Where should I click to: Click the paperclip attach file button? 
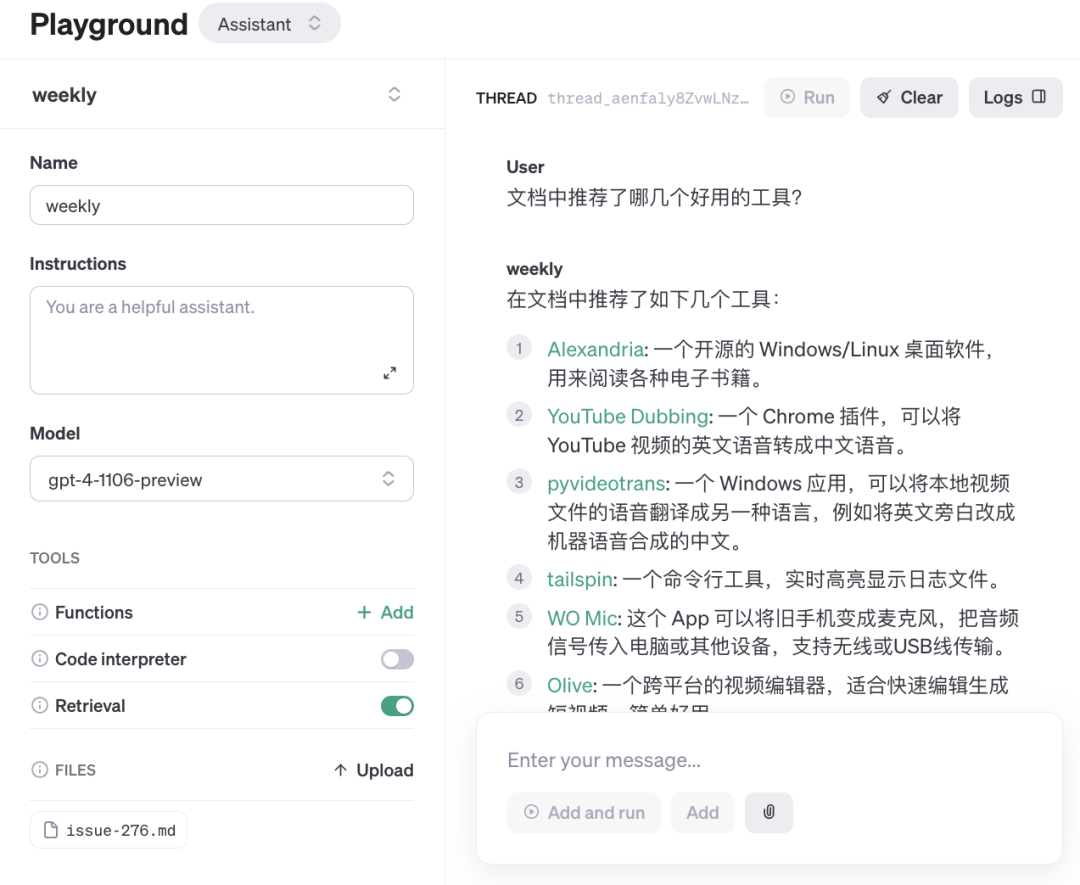coord(769,813)
